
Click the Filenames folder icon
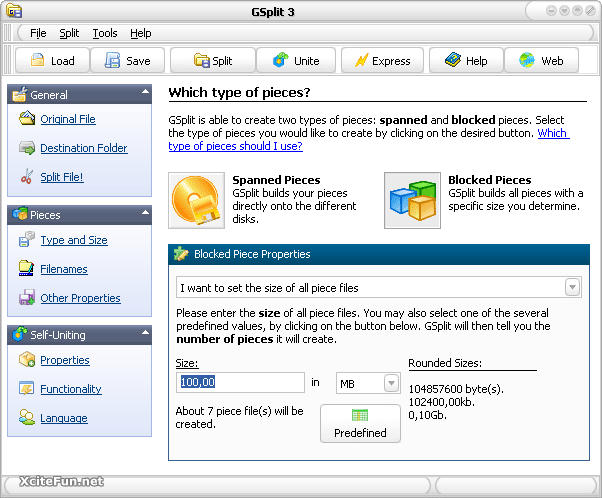click(x=27, y=268)
